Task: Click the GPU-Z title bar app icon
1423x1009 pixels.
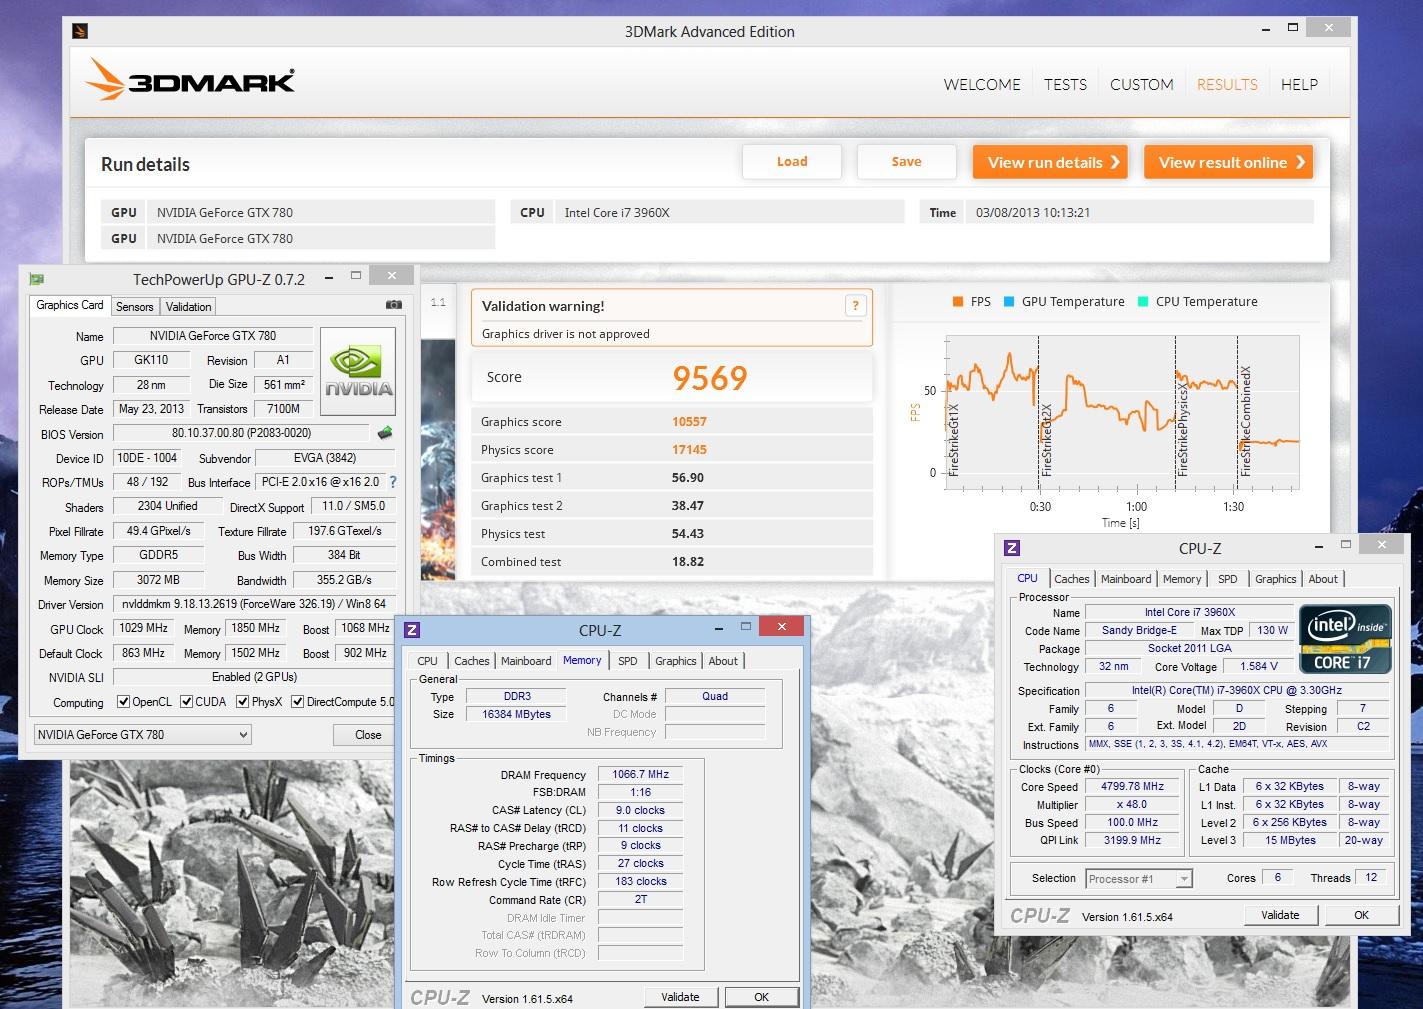Action: pyautogui.click(x=37, y=279)
